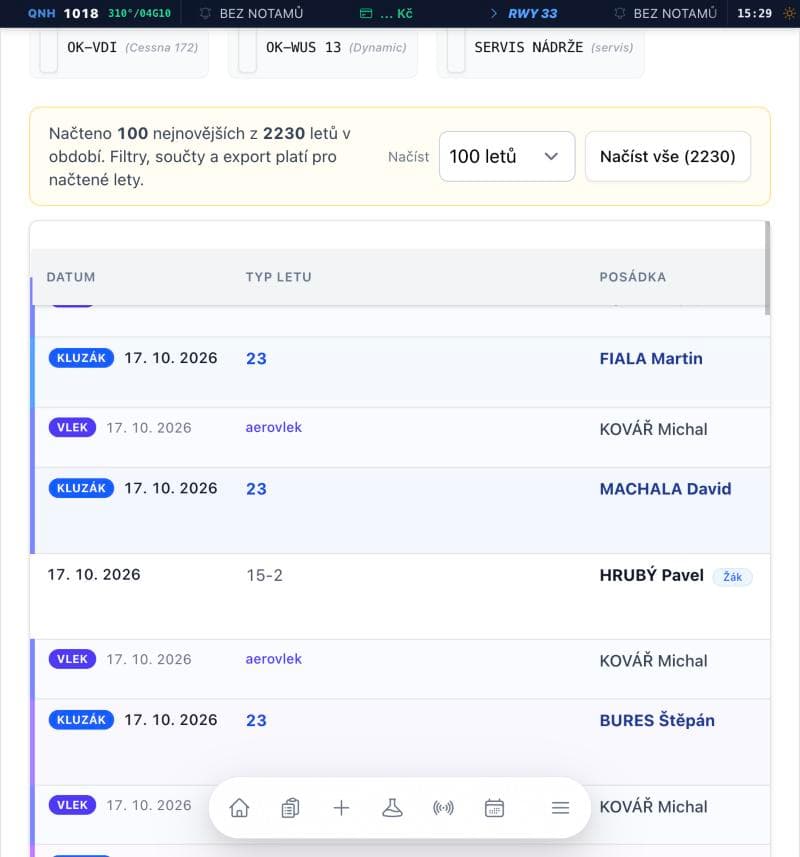Image resolution: width=800 pixels, height=857 pixels.
Task: Toggle the sun theme icon in top bar
Action: (x=789, y=13)
